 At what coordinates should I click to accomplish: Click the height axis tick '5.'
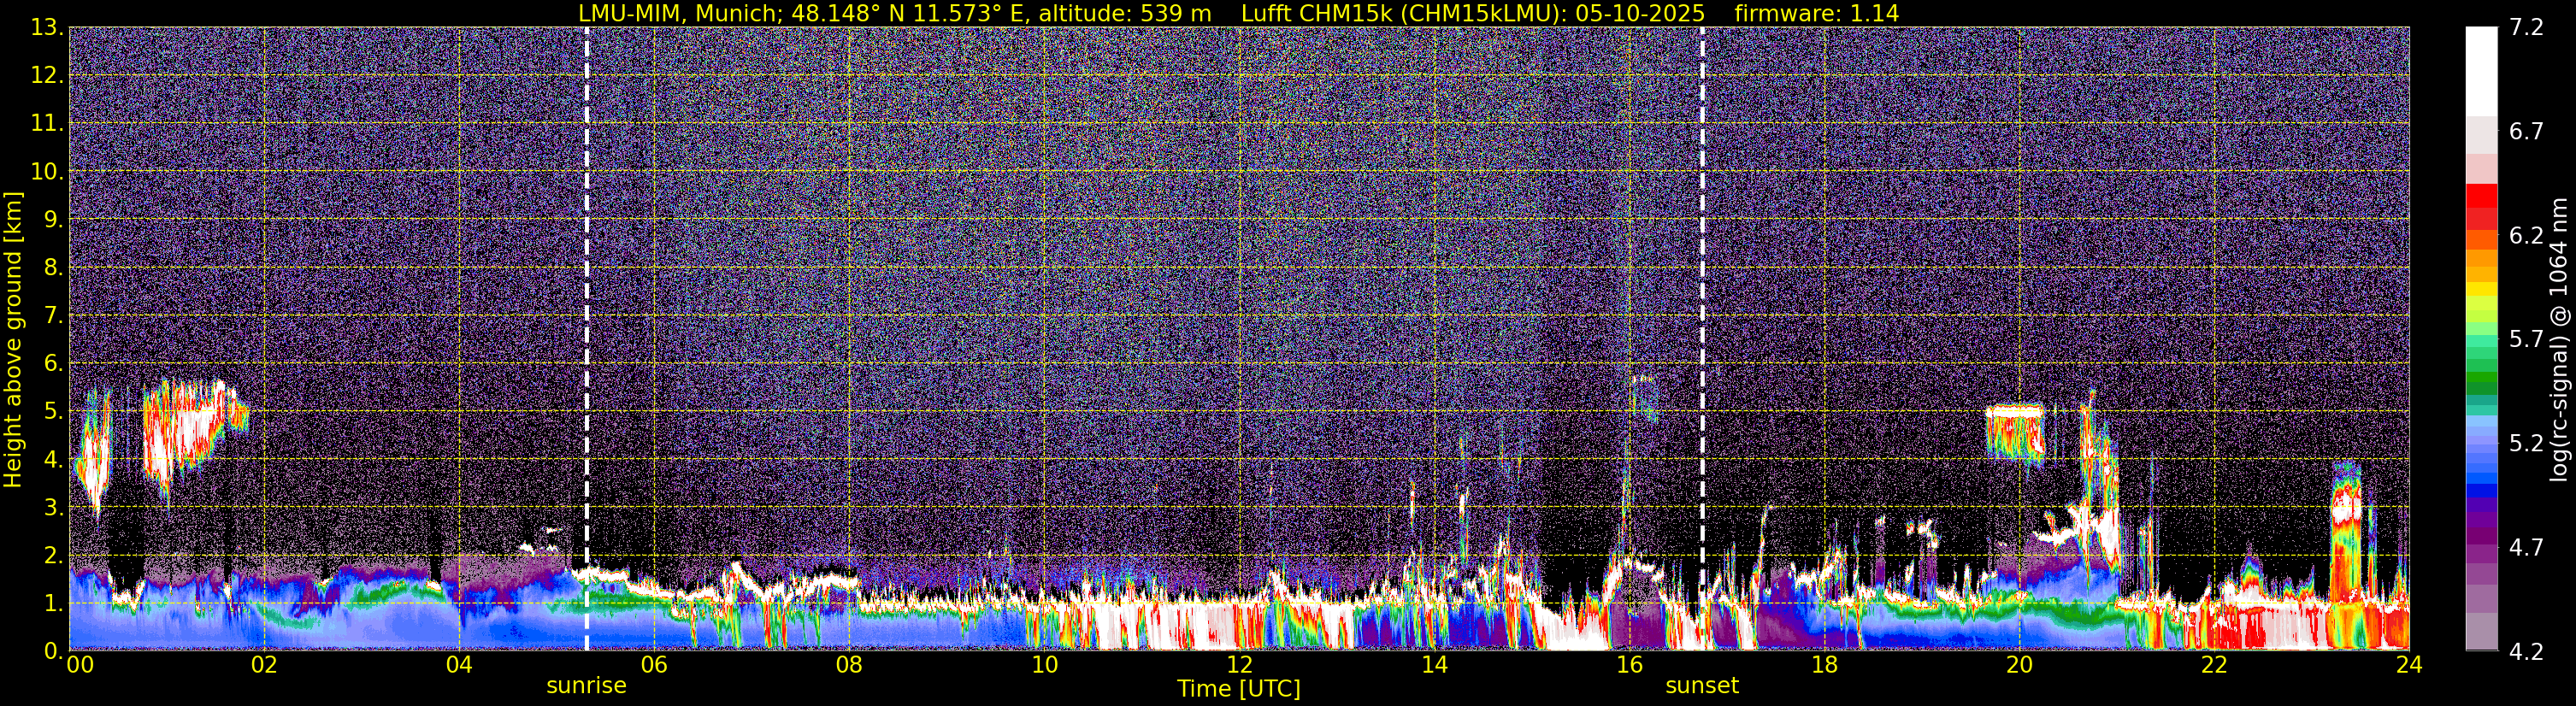click(54, 412)
